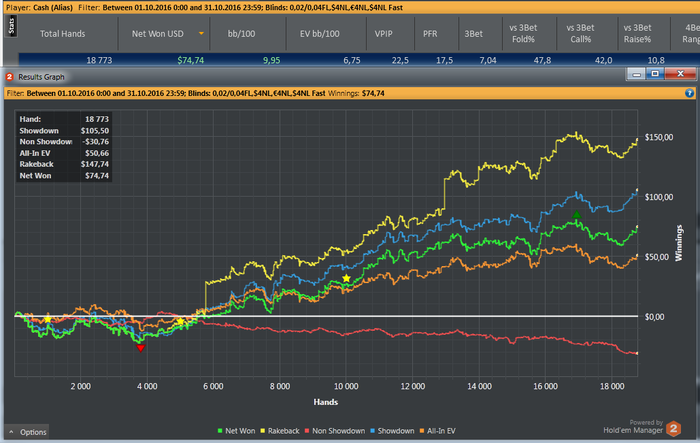The image size is (700, 443).
Task: Click the Showdown $105,50 summary row
Action: [x=64, y=131]
